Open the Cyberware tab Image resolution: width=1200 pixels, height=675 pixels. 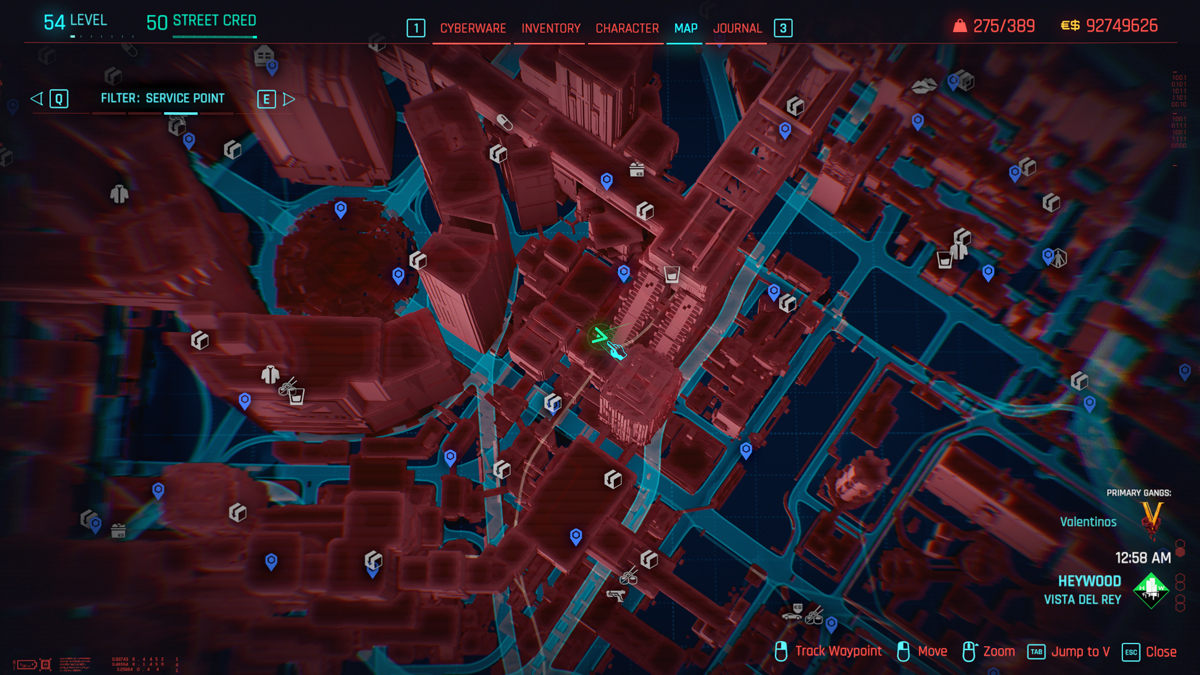(x=473, y=28)
